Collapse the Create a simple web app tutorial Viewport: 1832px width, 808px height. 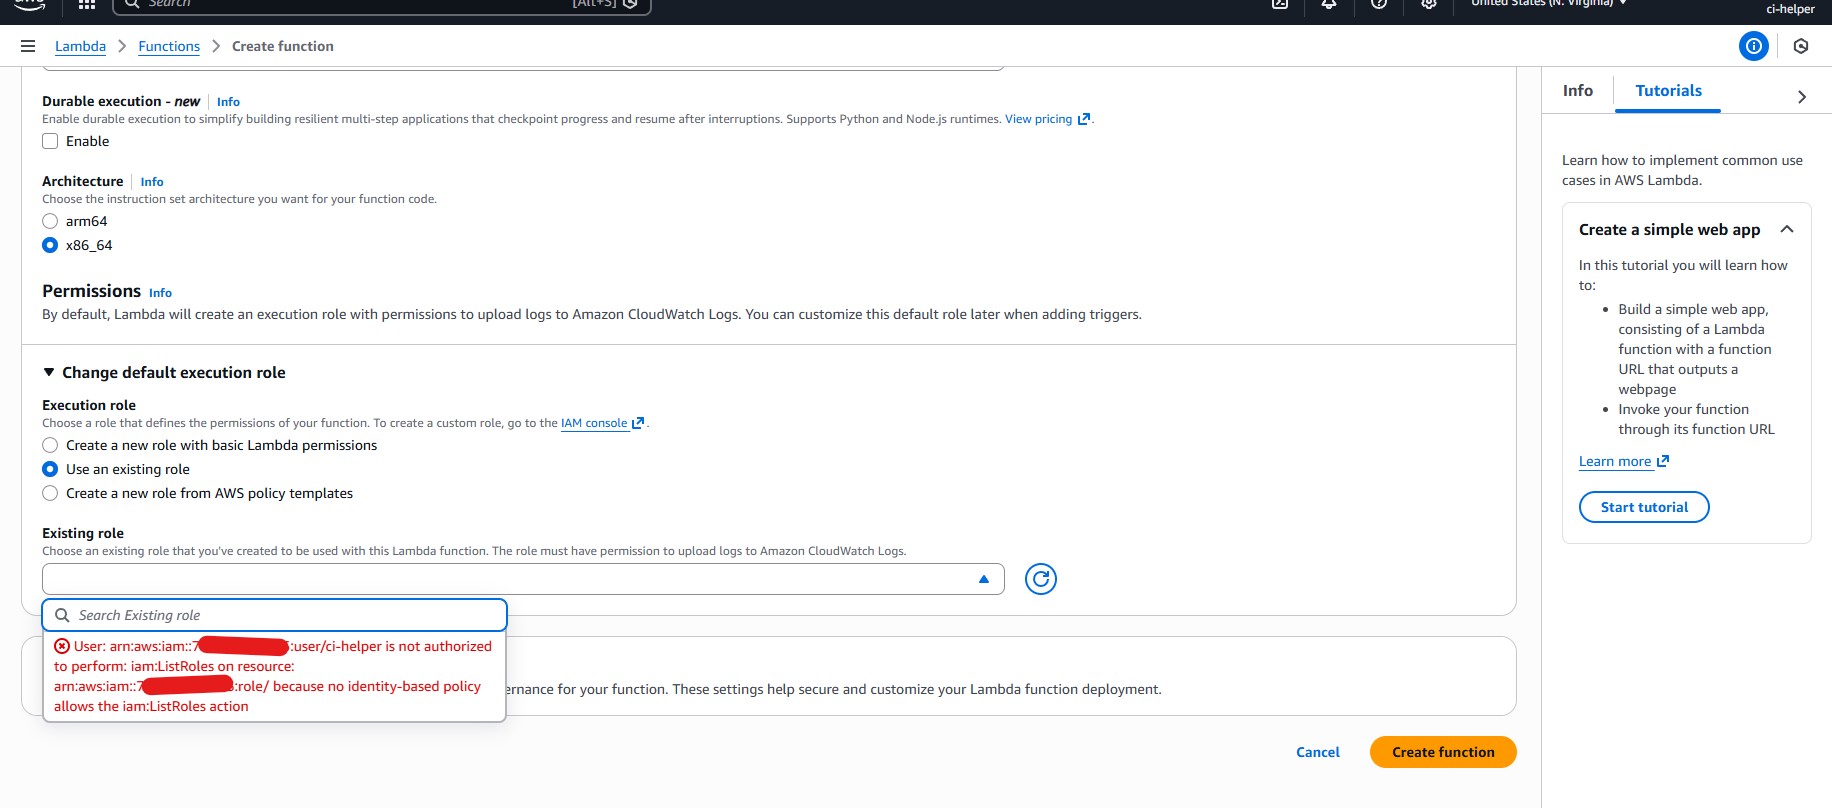pos(1786,229)
